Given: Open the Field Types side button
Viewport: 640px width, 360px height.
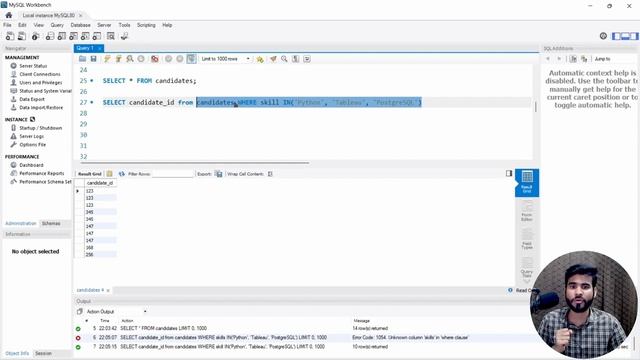Looking at the screenshot, I should 527,239.
